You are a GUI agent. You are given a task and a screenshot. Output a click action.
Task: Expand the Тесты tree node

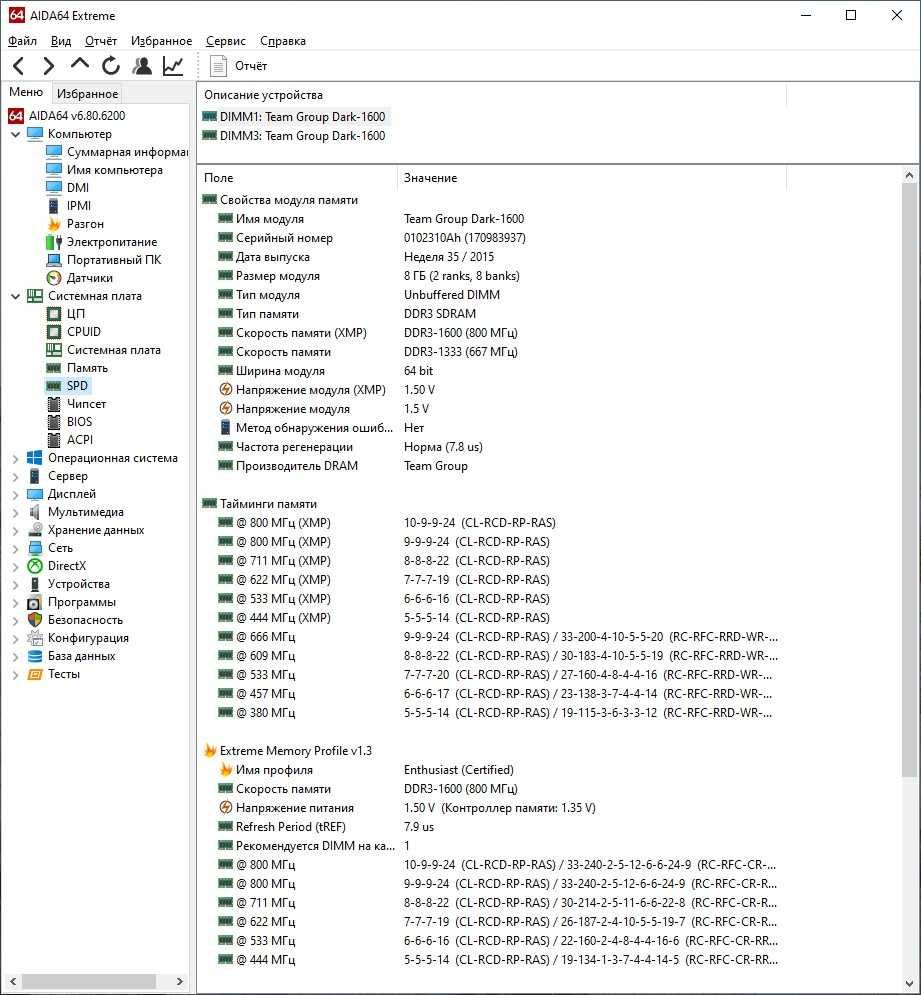click(15, 674)
